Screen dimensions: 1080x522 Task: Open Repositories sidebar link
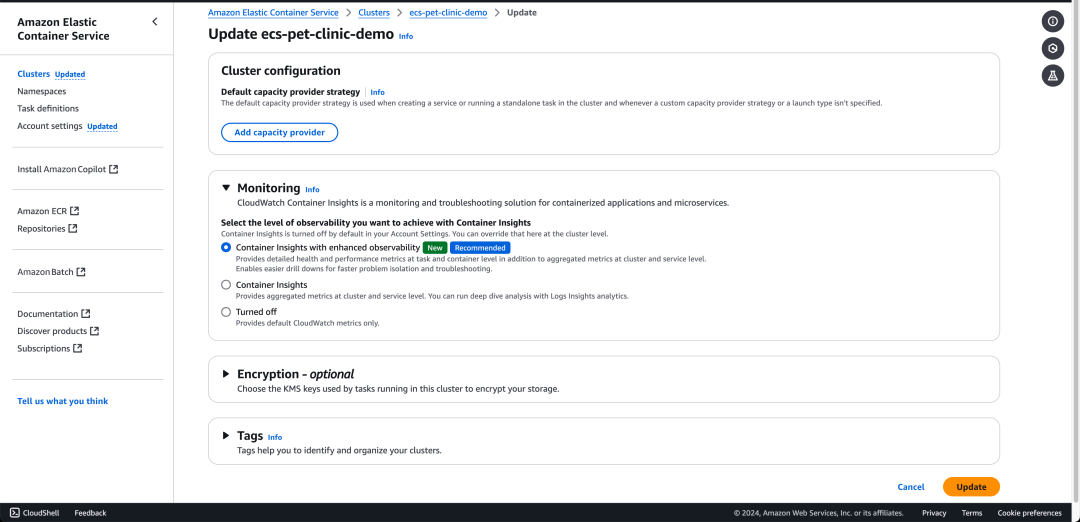(41, 228)
